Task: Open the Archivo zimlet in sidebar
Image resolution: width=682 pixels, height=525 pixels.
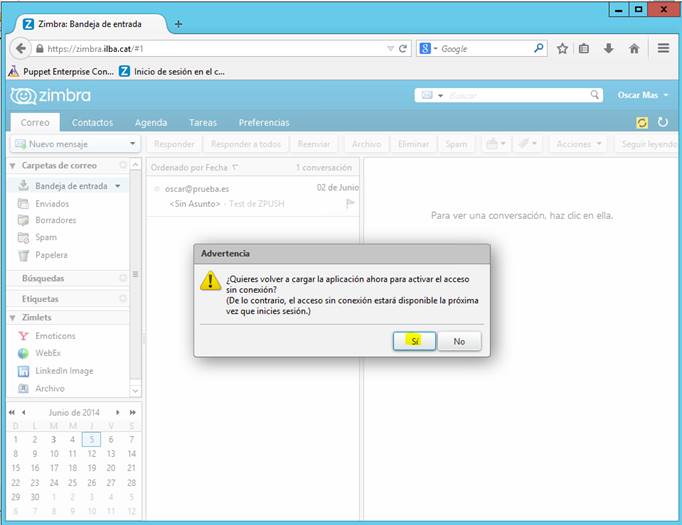Action: (x=50, y=388)
